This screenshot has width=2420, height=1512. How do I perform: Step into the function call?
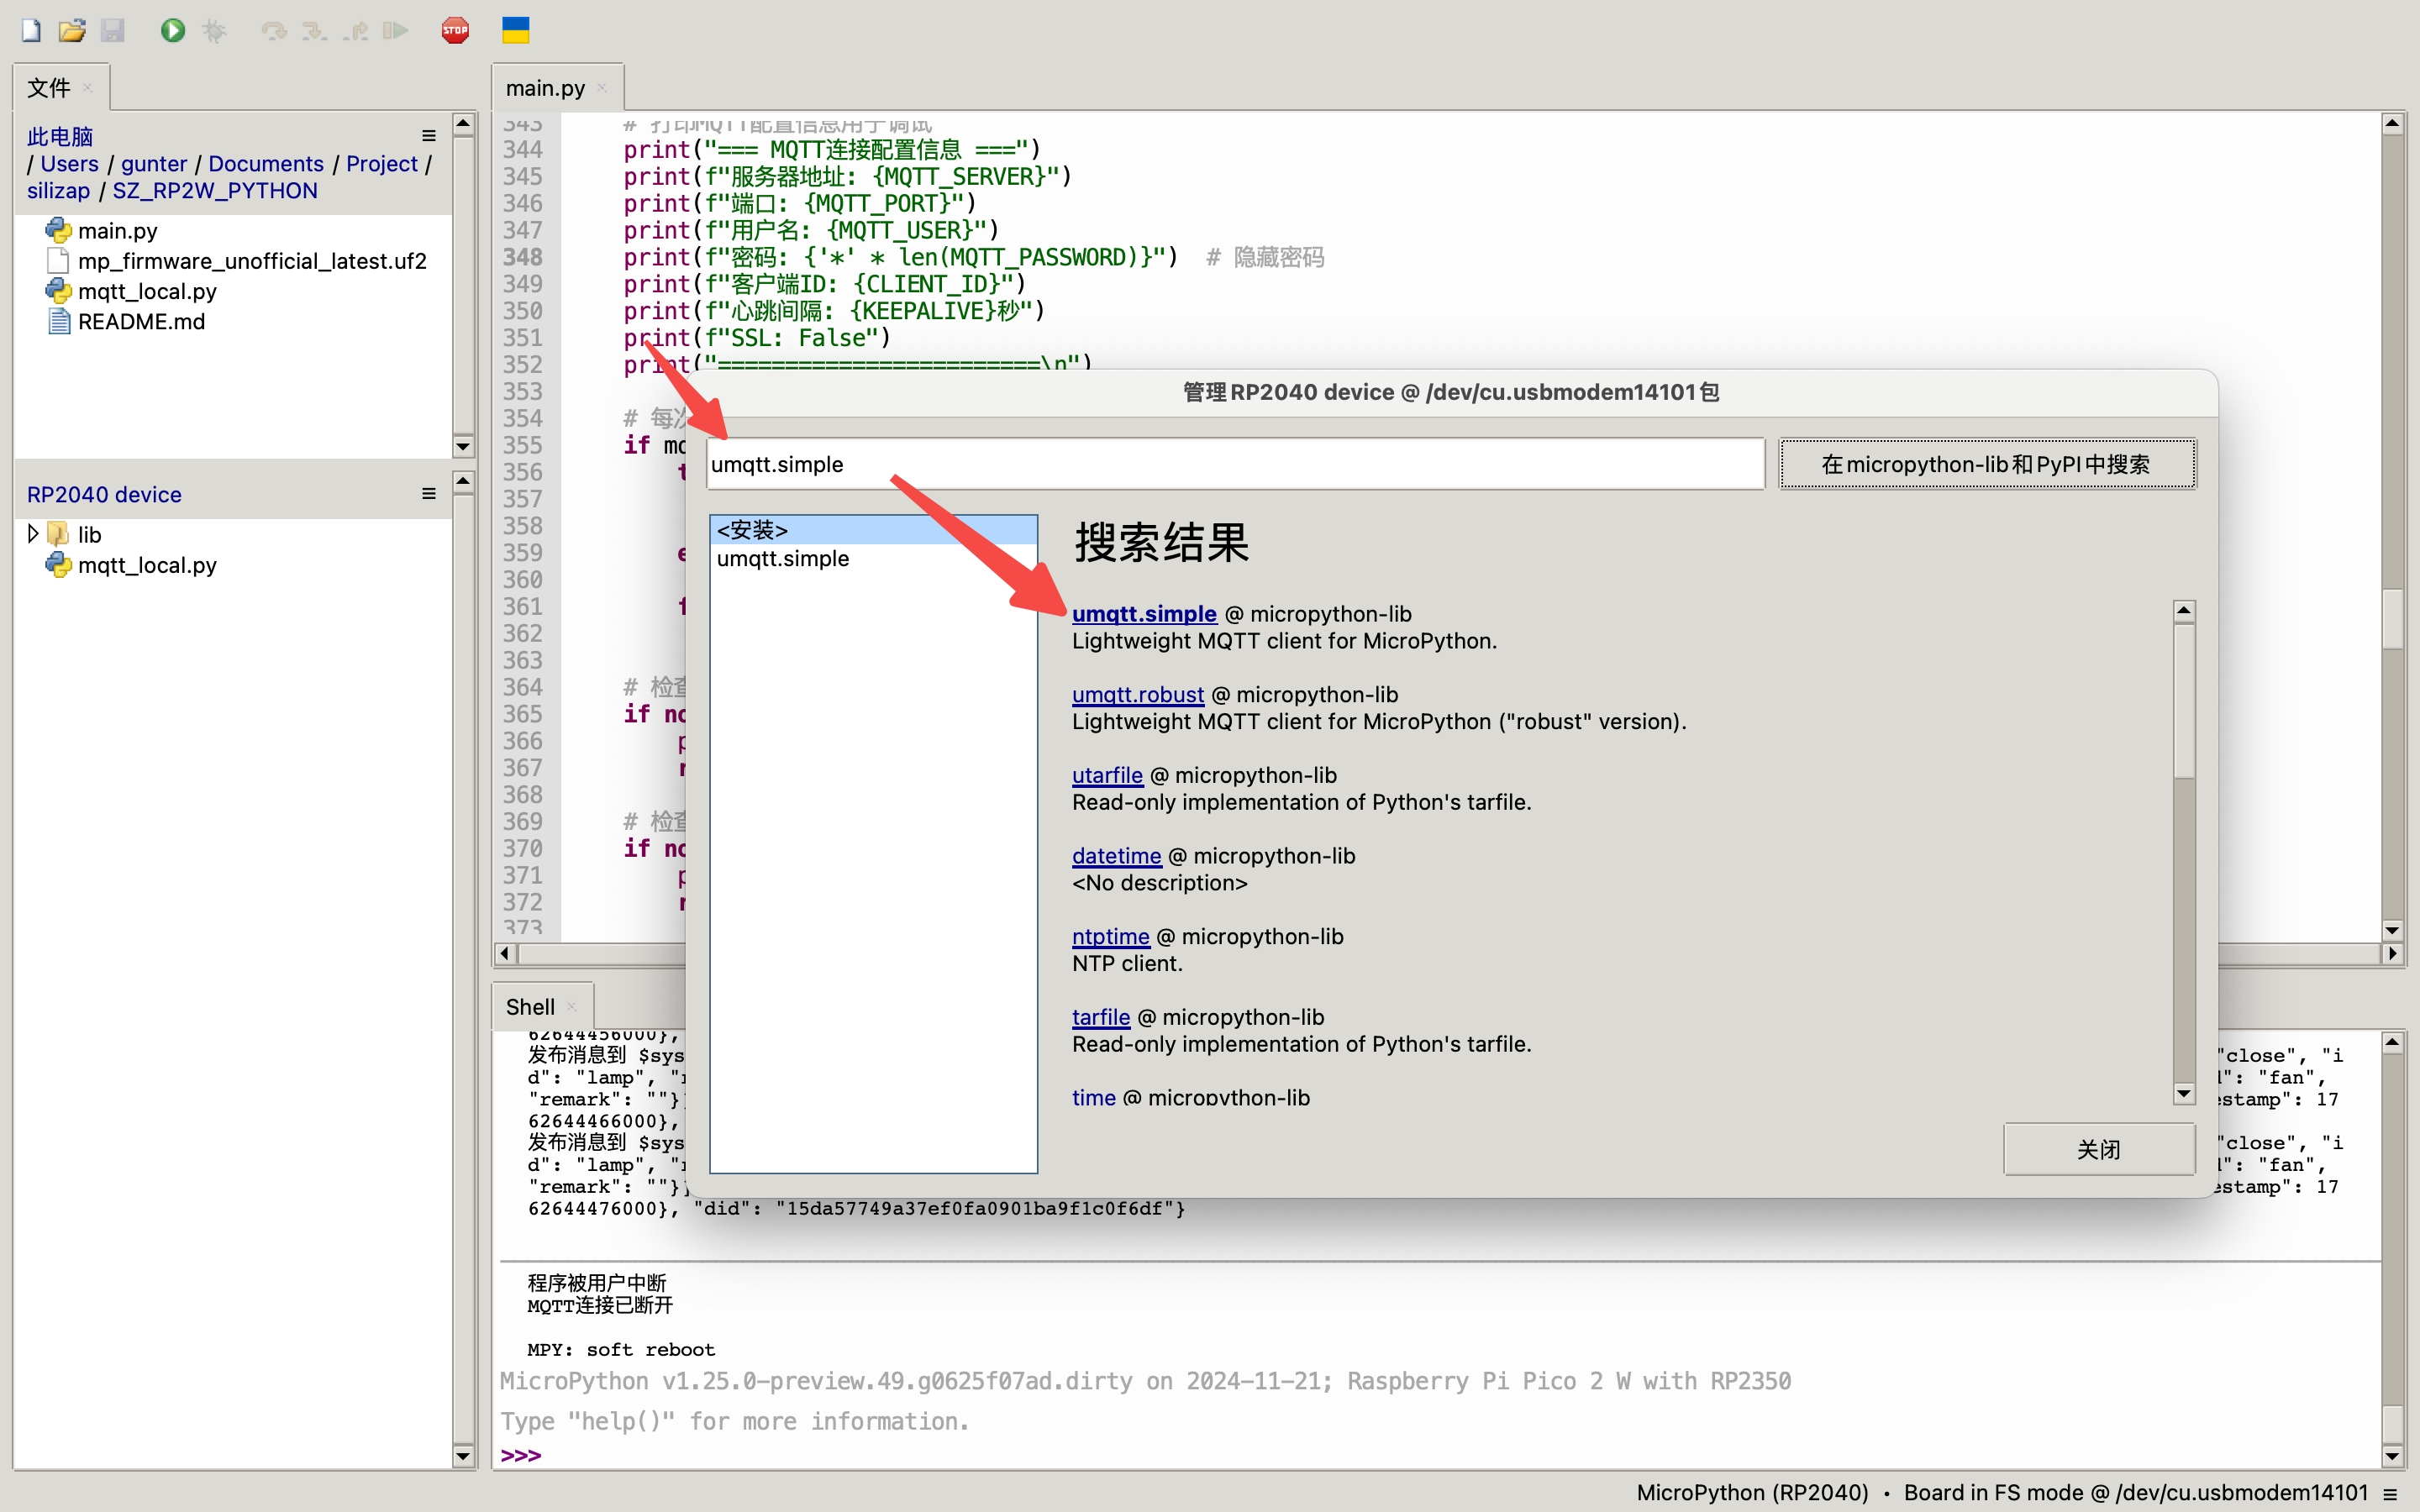point(314,30)
